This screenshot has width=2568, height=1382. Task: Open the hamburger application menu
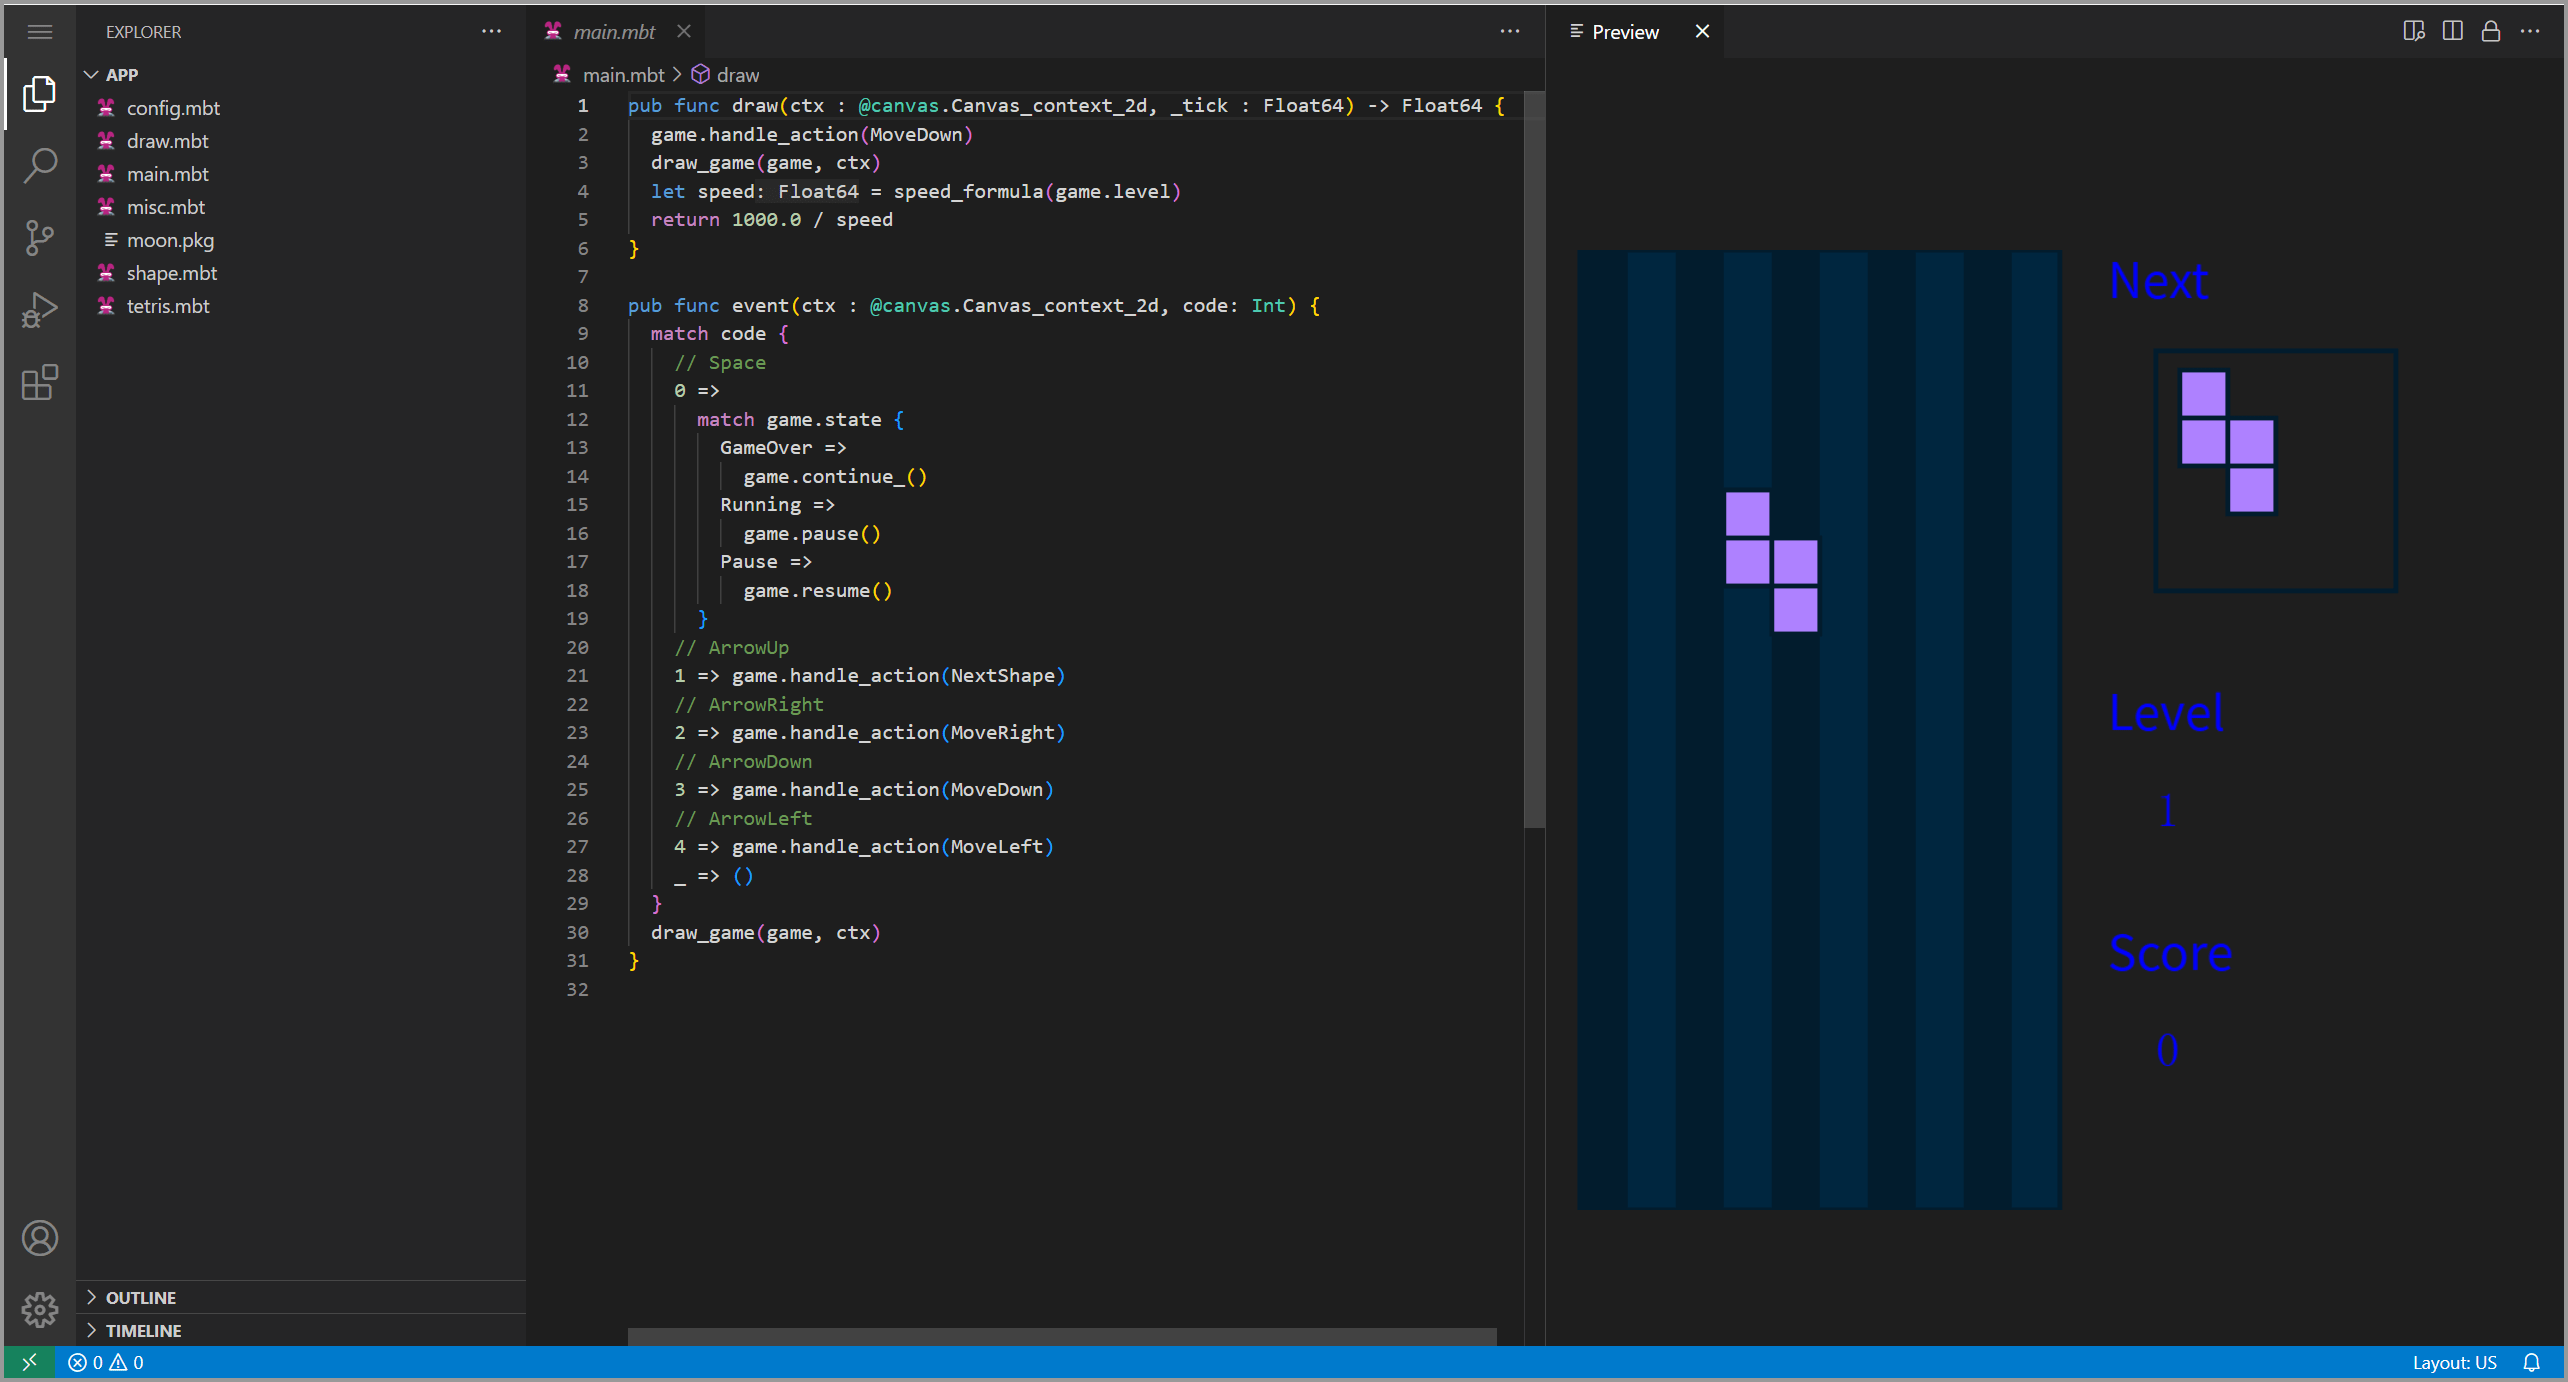pos(40,31)
